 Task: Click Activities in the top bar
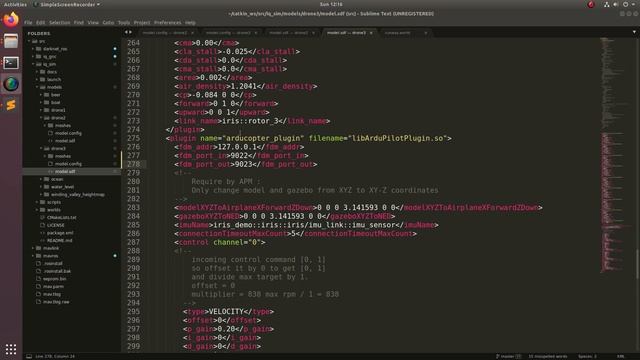click(15, 4)
